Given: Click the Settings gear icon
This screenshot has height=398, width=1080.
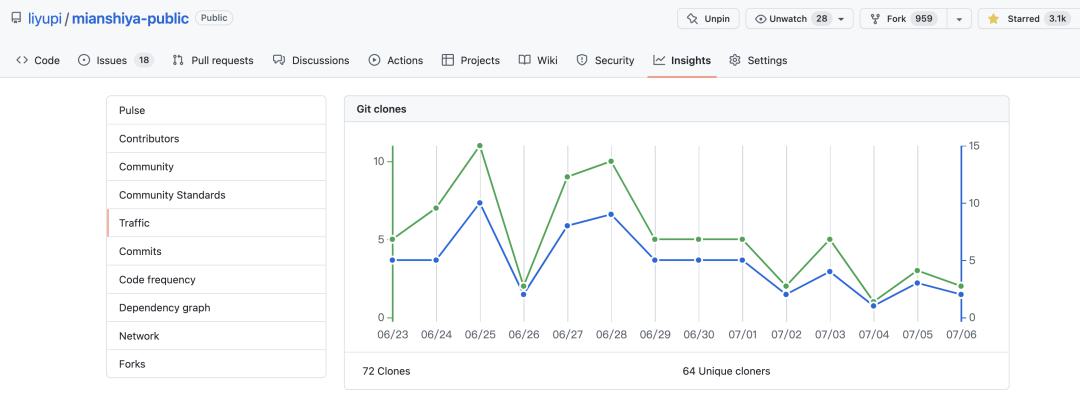Looking at the screenshot, I should click(x=735, y=61).
